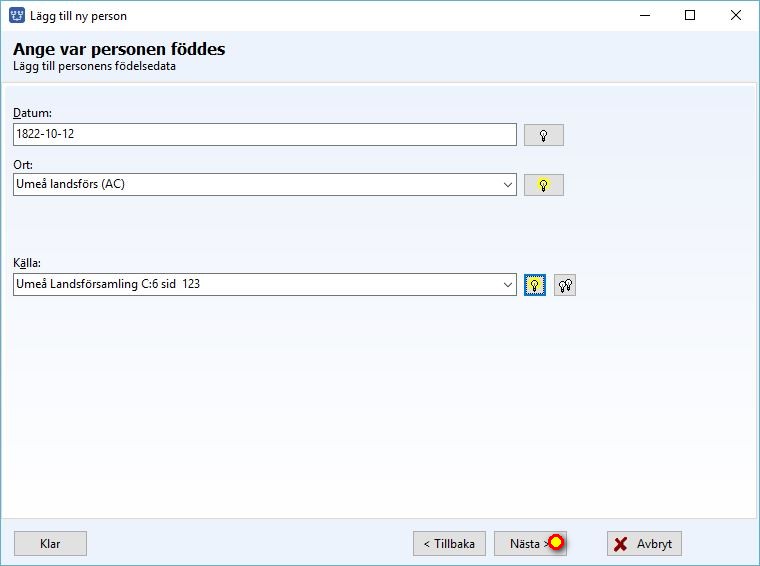760x566 pixels.
Task: Click the Datum field containing 1822-10-12
Action: pos(265,134)
